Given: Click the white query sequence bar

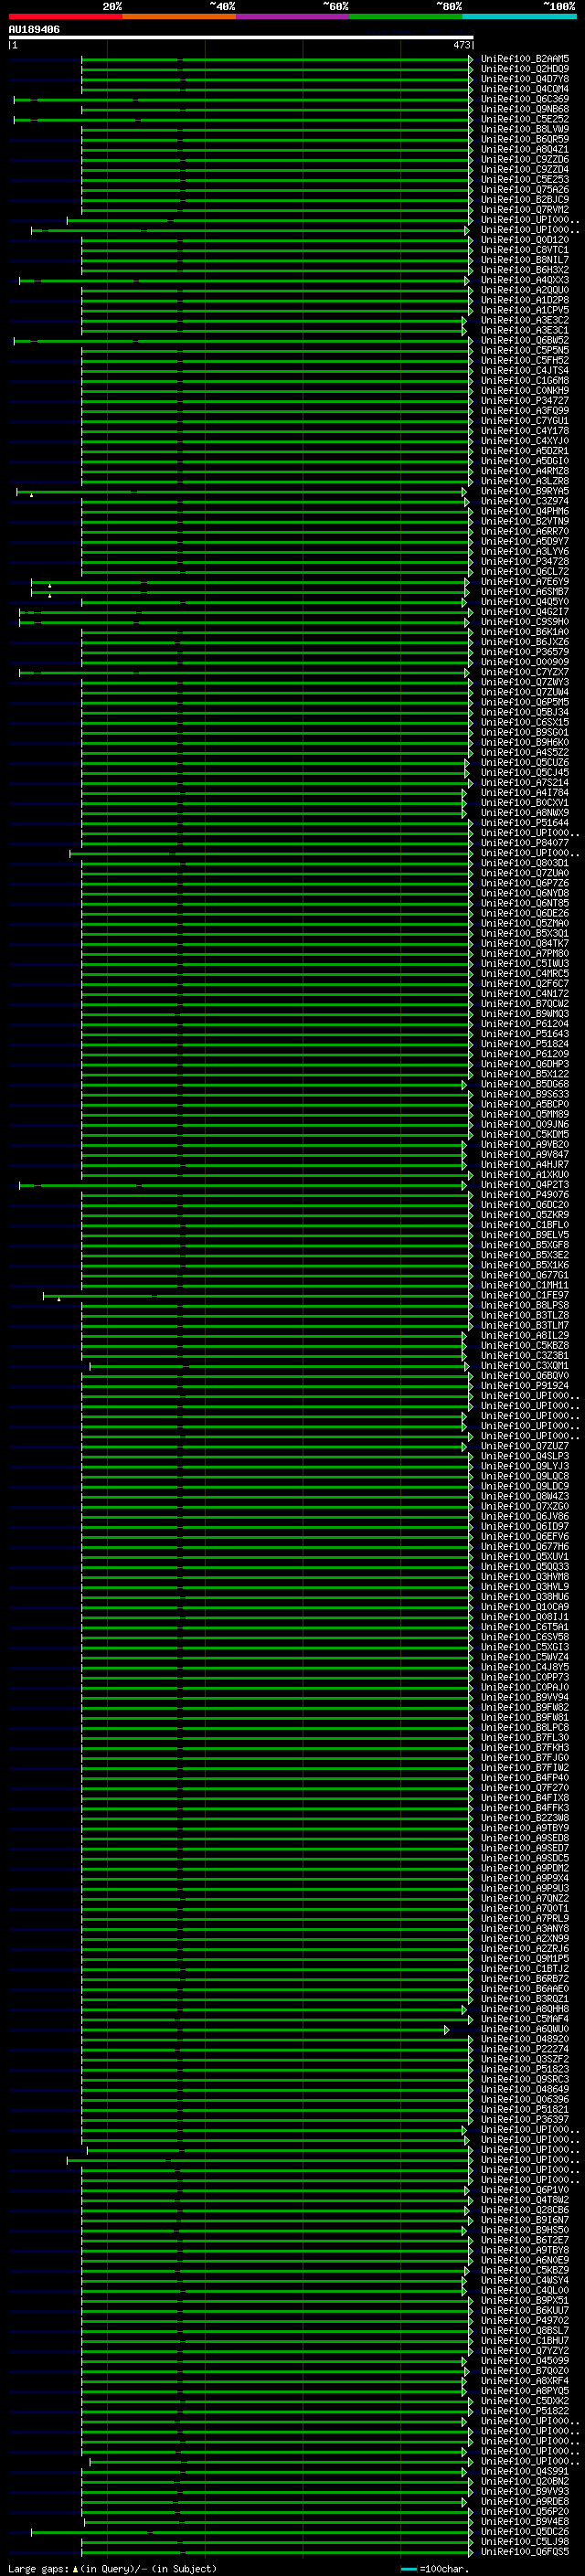Looking at the screenshot, I should pos(241,37).
